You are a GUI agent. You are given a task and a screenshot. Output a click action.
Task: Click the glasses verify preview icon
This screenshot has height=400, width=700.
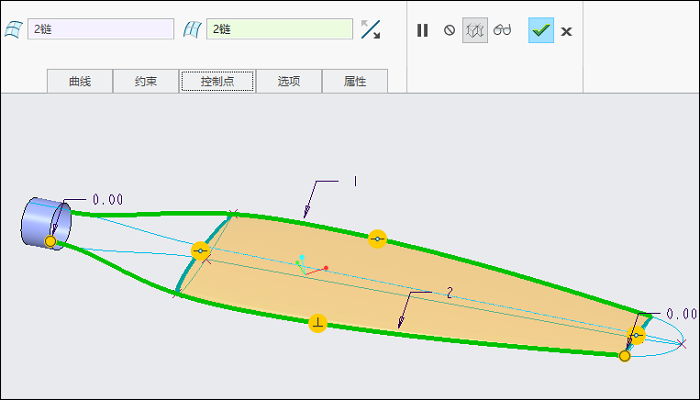tap(502, 30)
